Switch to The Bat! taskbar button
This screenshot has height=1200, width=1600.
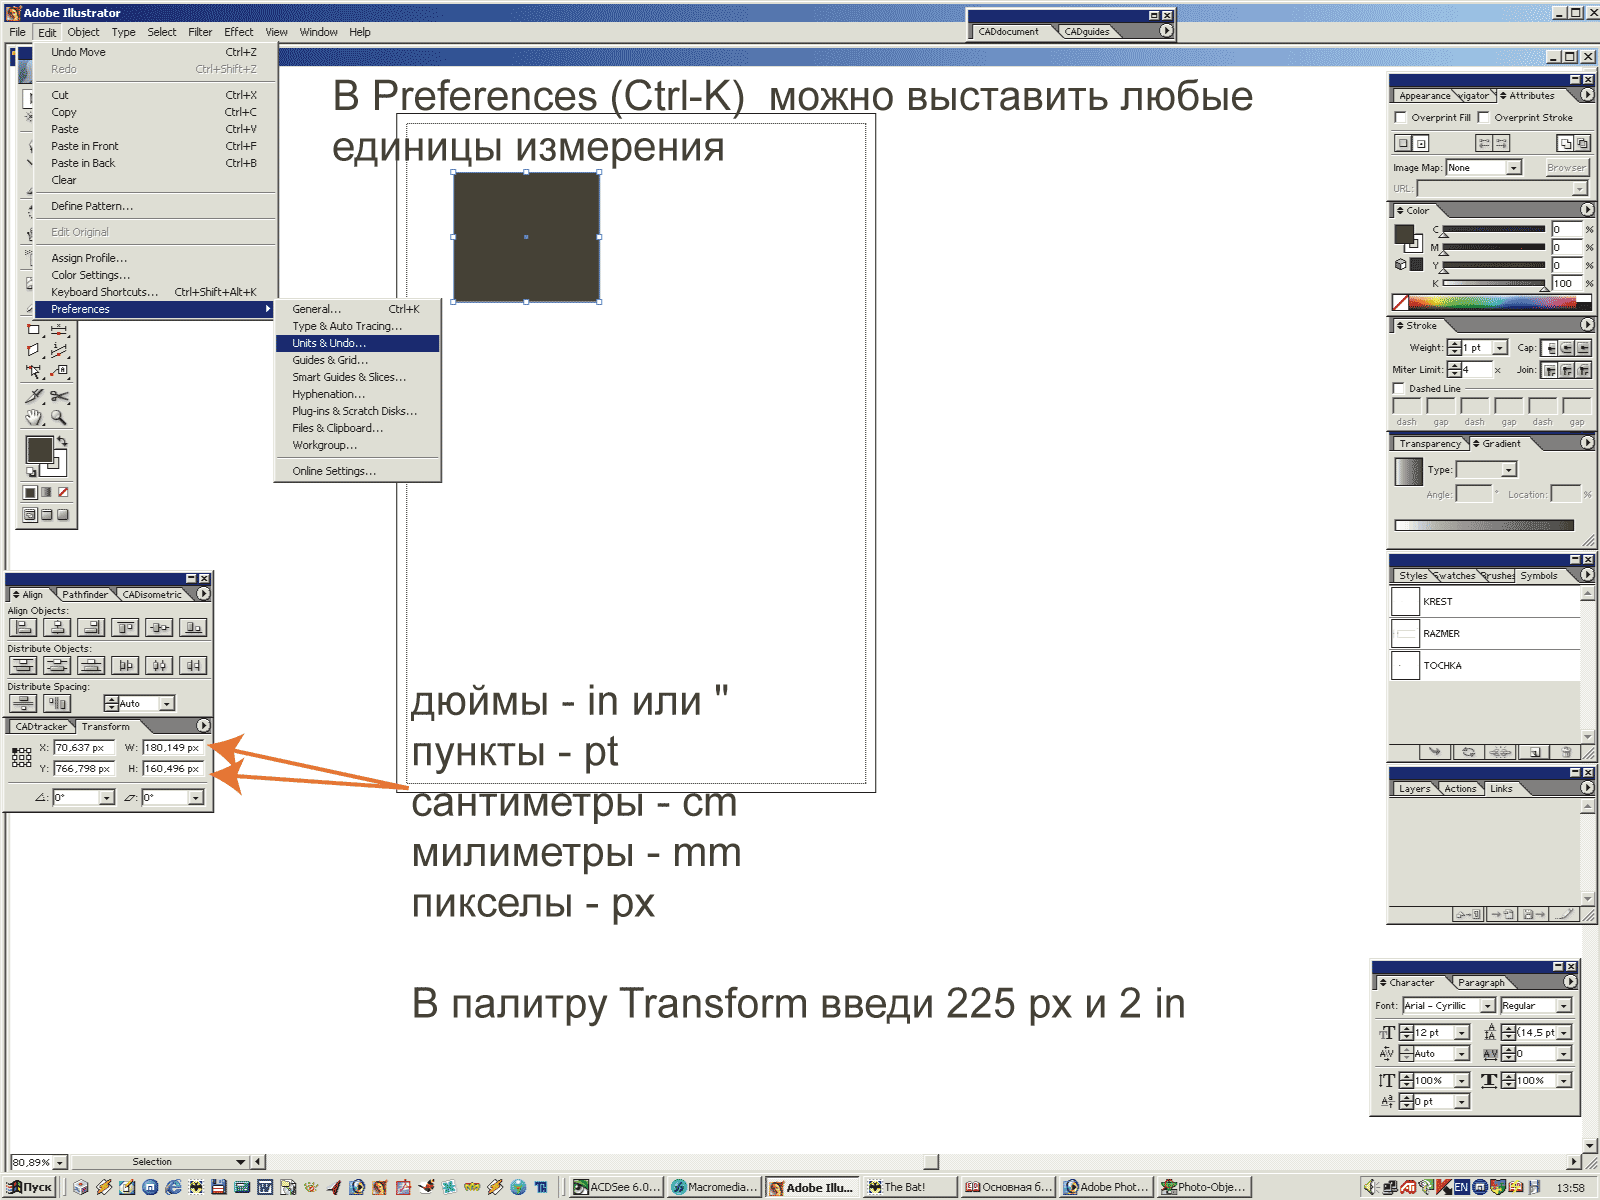(909, 1187)
